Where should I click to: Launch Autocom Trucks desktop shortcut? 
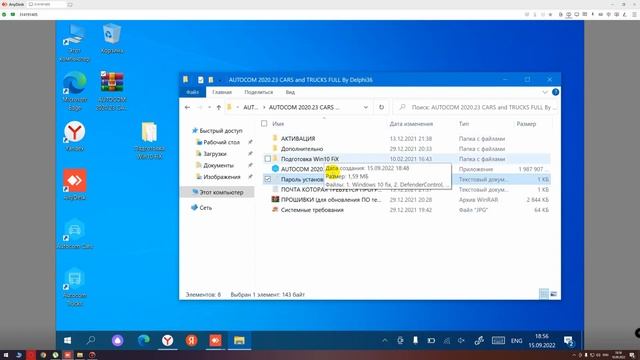75,287
